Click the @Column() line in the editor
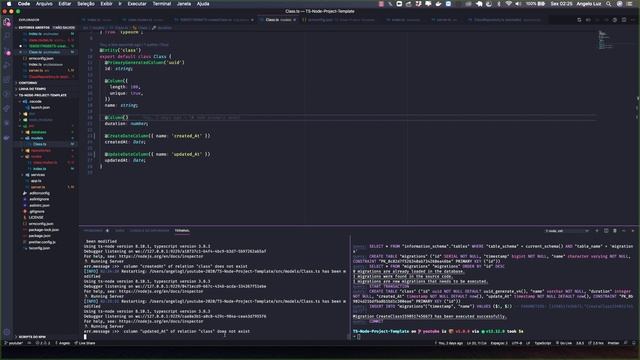This screenshot has width=640, height=360. pos(116,118)
